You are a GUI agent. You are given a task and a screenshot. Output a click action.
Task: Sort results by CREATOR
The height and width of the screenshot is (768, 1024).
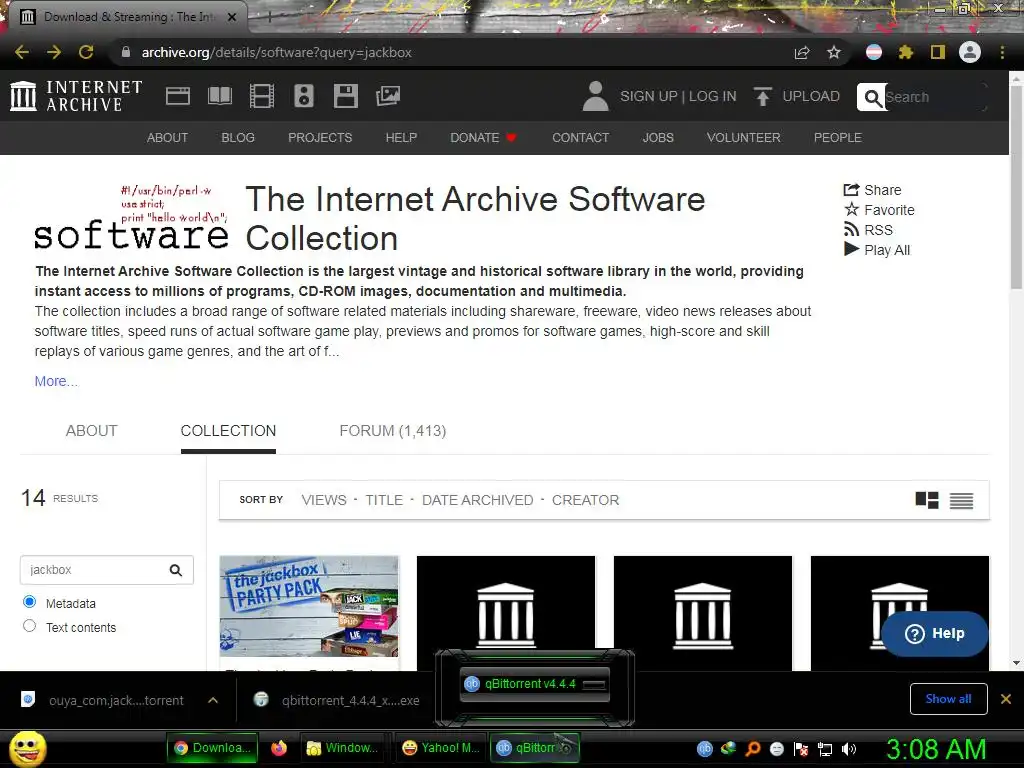[585, 500]
